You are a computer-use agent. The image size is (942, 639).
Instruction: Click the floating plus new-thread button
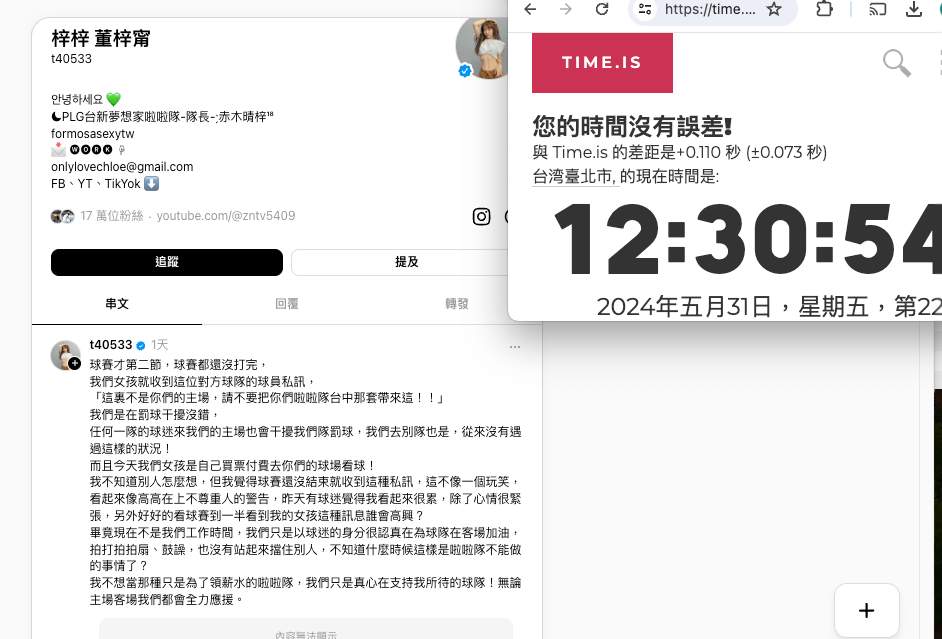[x=867, y=610]
